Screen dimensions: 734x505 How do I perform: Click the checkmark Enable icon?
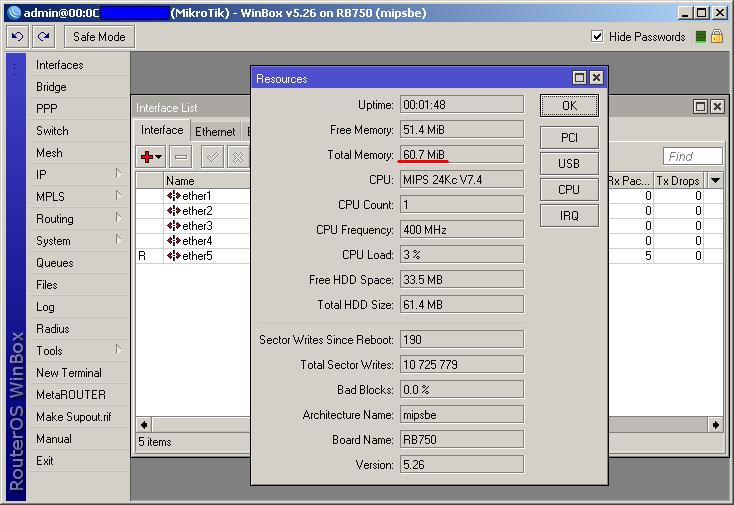(x=212, y=157)
